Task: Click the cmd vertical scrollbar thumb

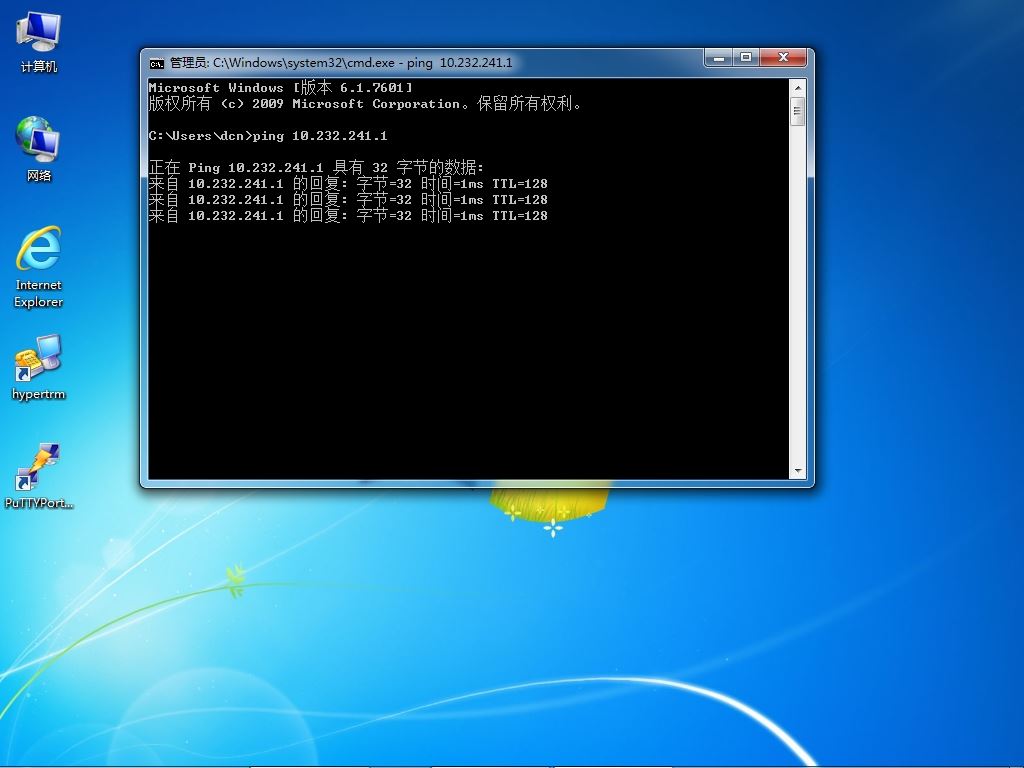Action: 797,112
